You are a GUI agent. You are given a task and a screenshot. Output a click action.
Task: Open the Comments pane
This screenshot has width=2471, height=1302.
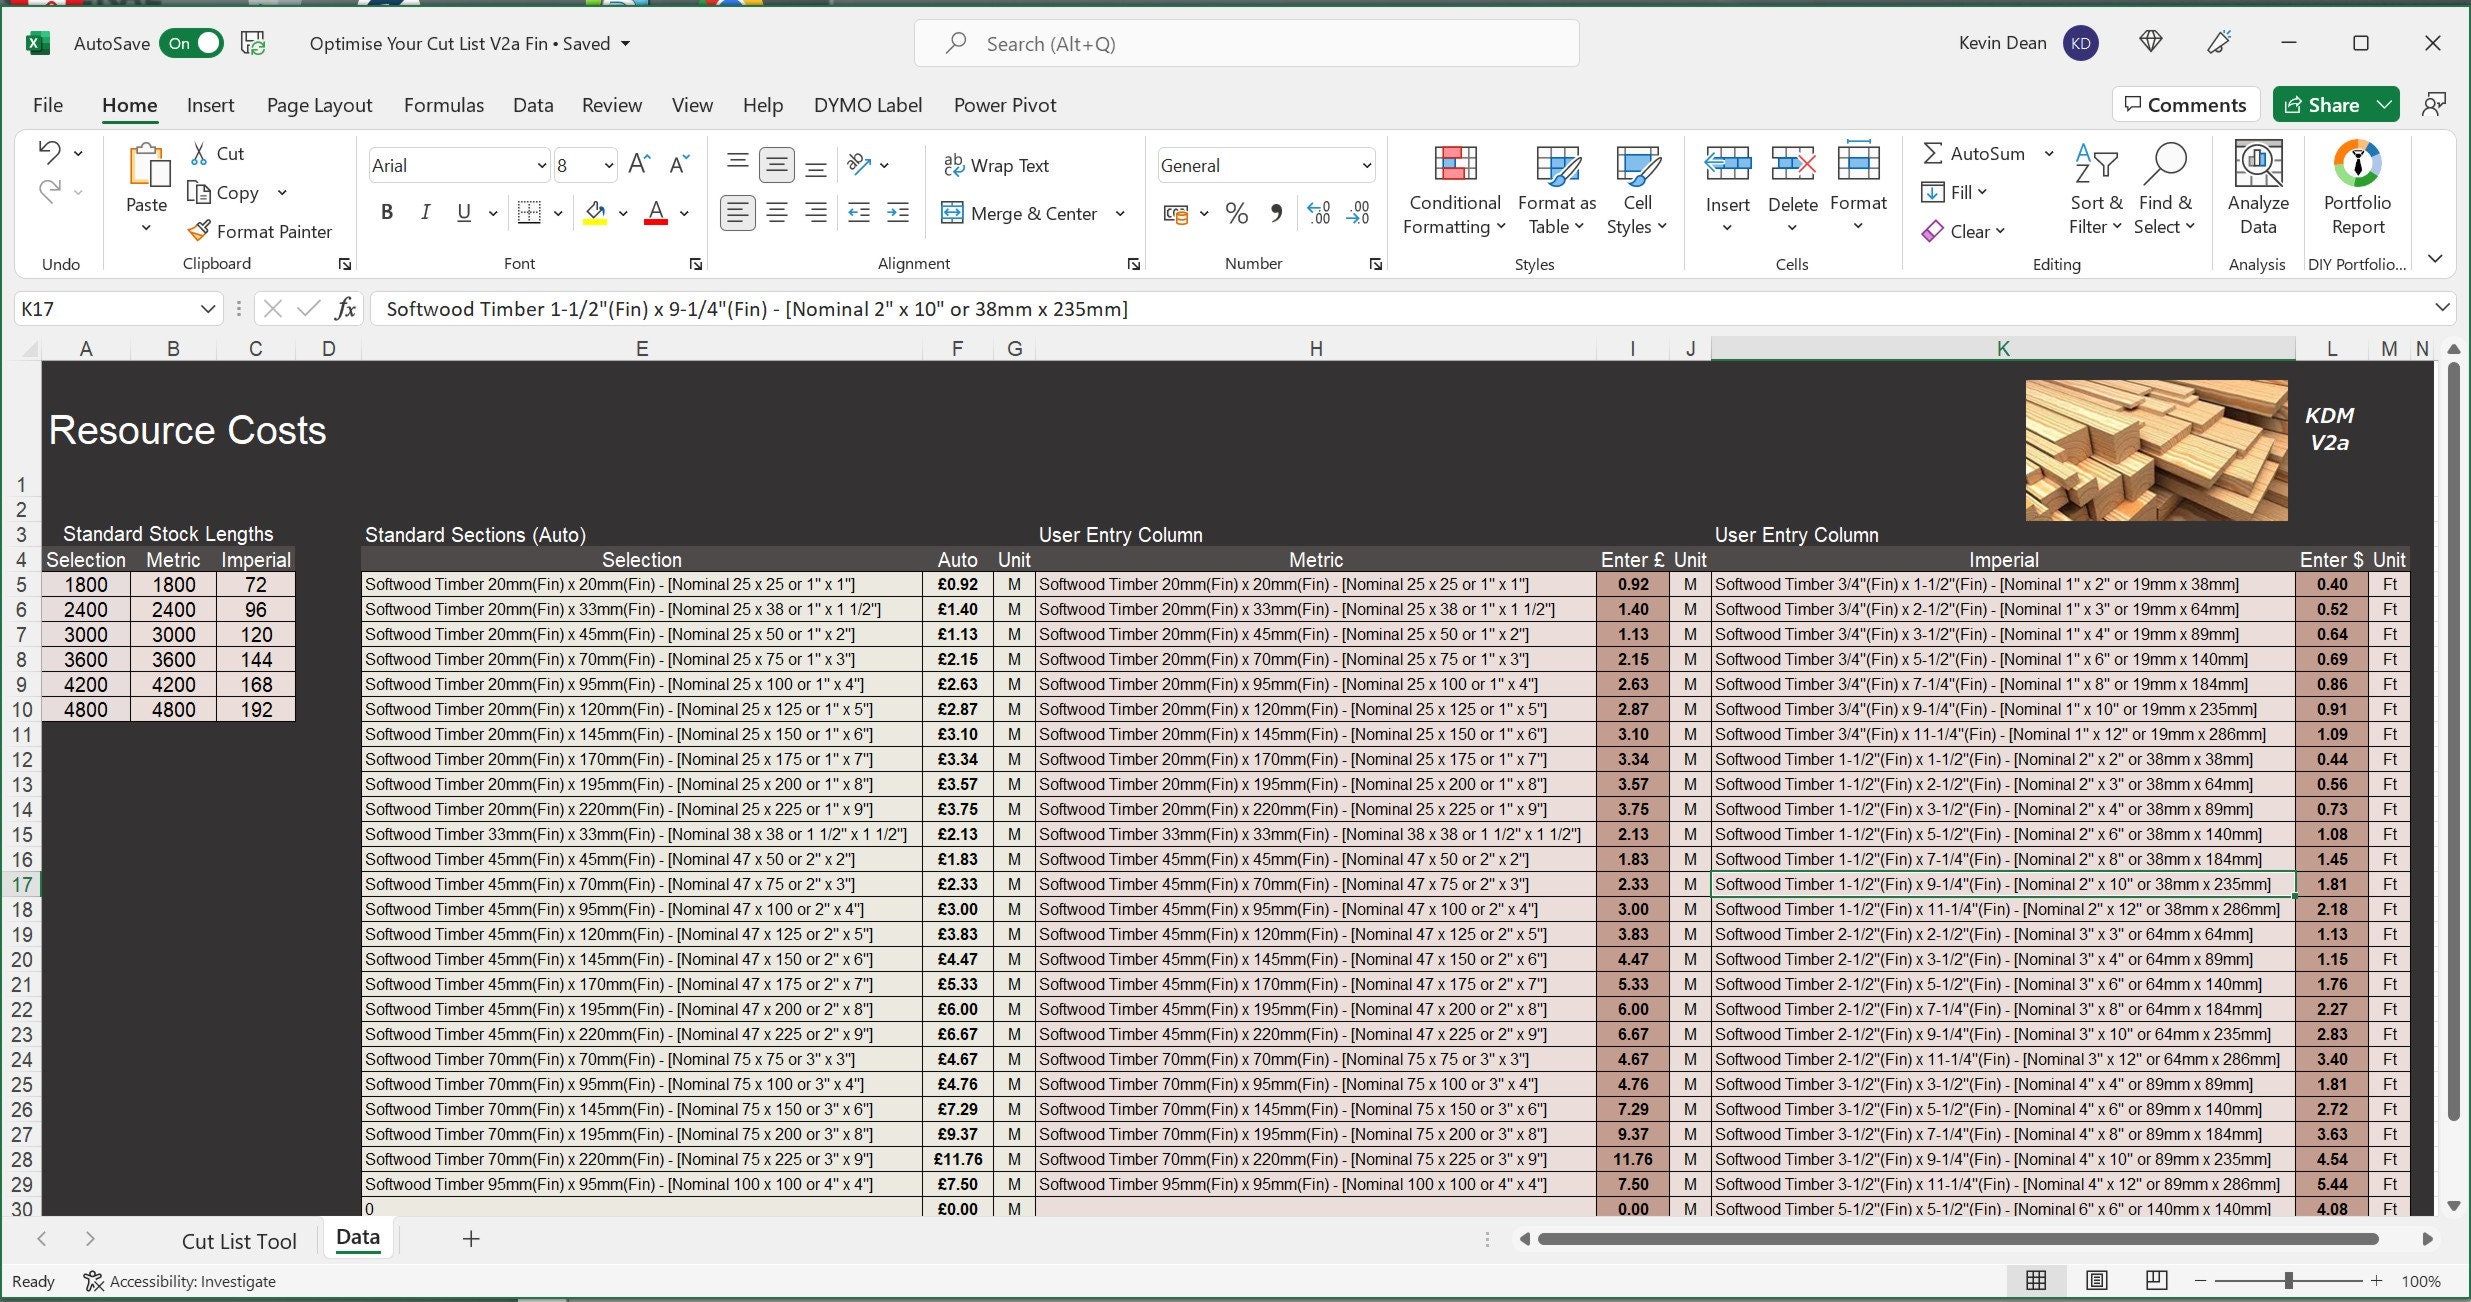2185,104
